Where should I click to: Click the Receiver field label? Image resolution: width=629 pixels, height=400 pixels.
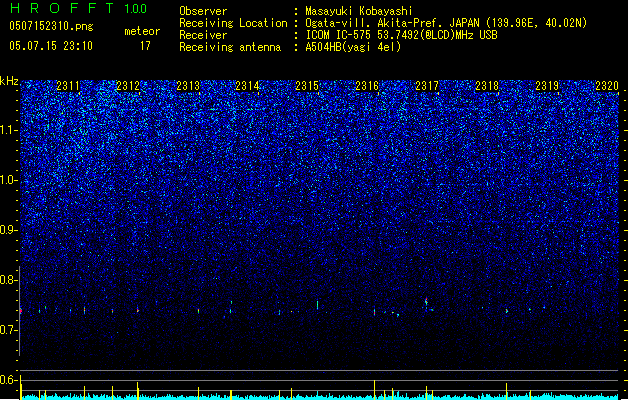[203, 35]
